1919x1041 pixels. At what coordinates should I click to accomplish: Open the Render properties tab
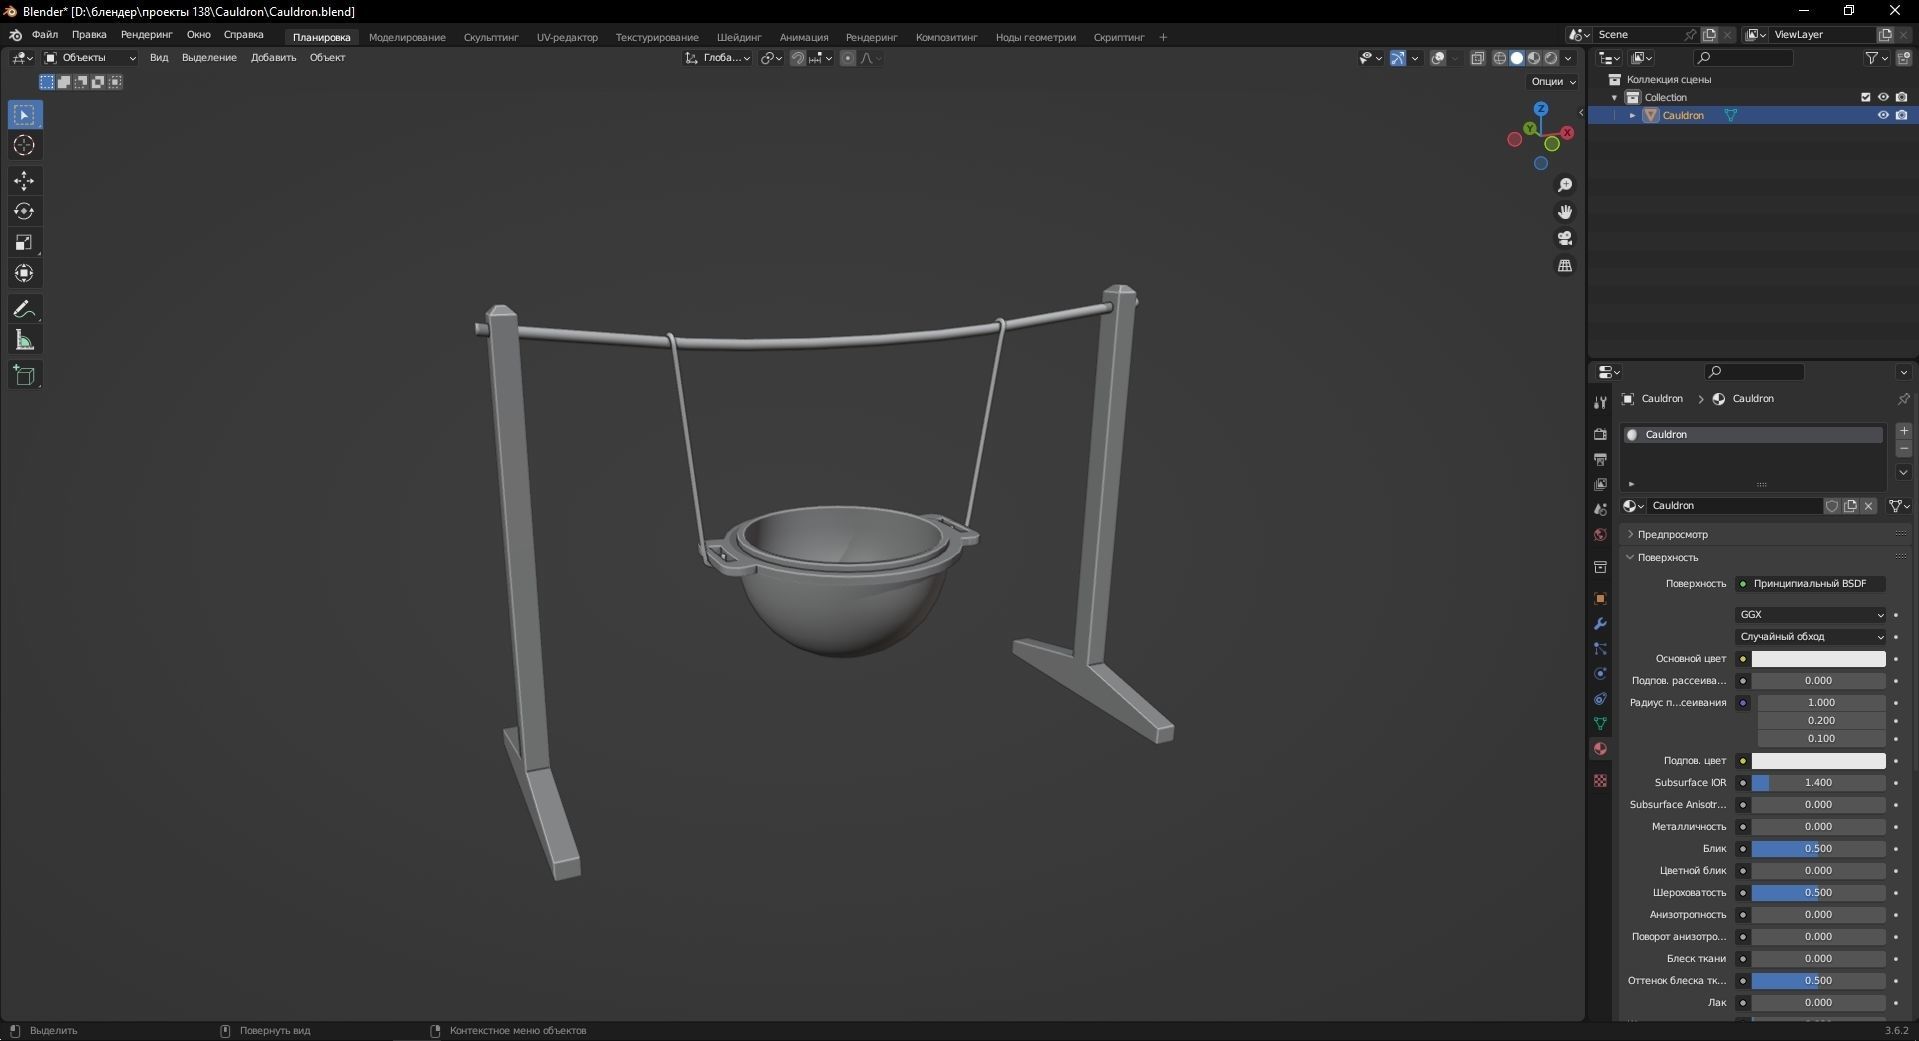pos(1600,434)
